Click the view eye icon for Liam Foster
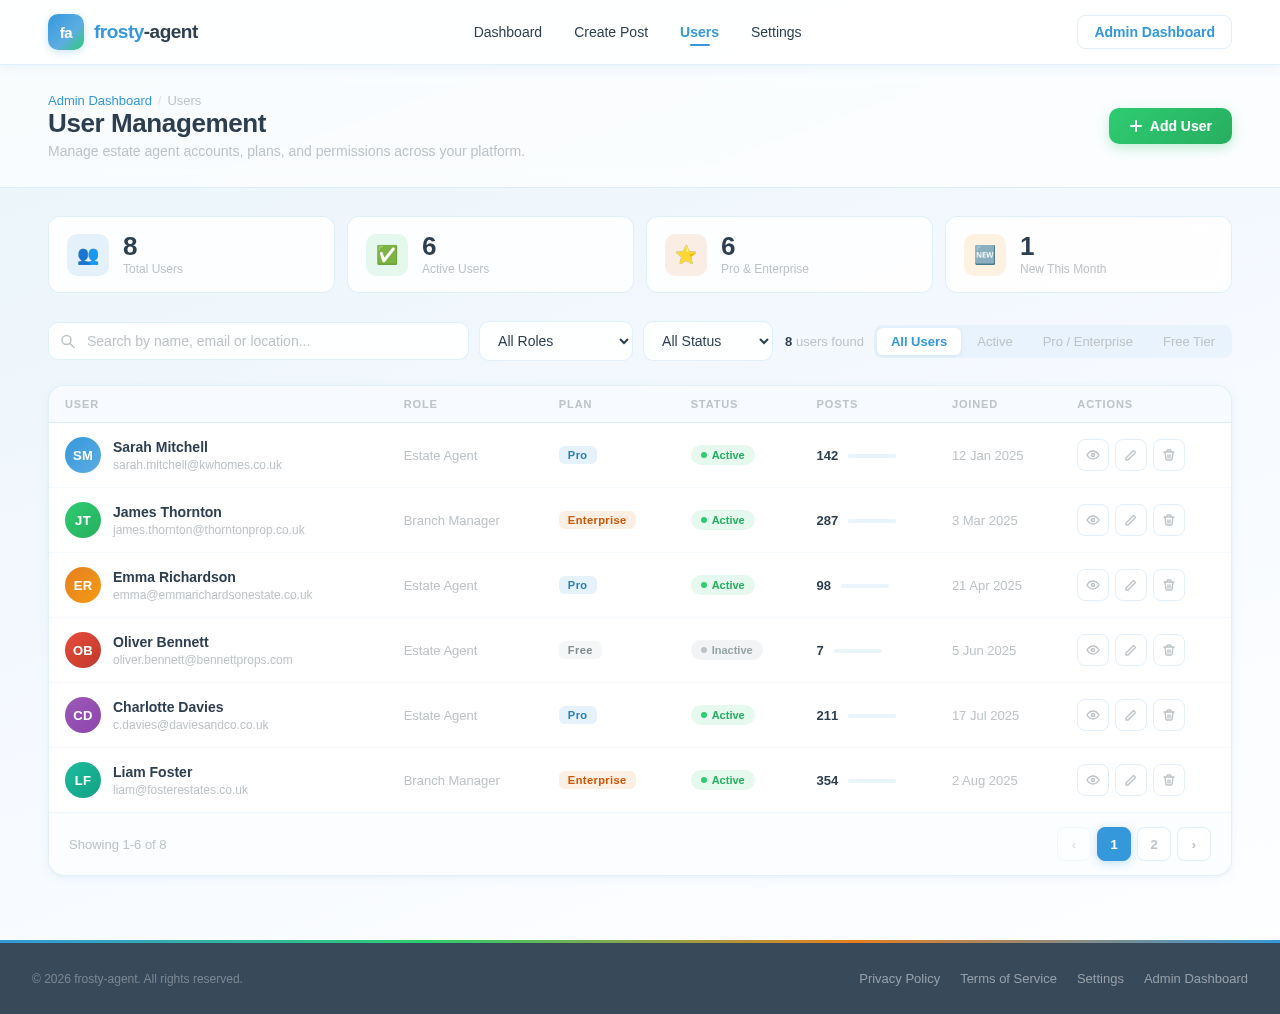This screenshot has height=1014, width=1280. [x=1093, y=780]
